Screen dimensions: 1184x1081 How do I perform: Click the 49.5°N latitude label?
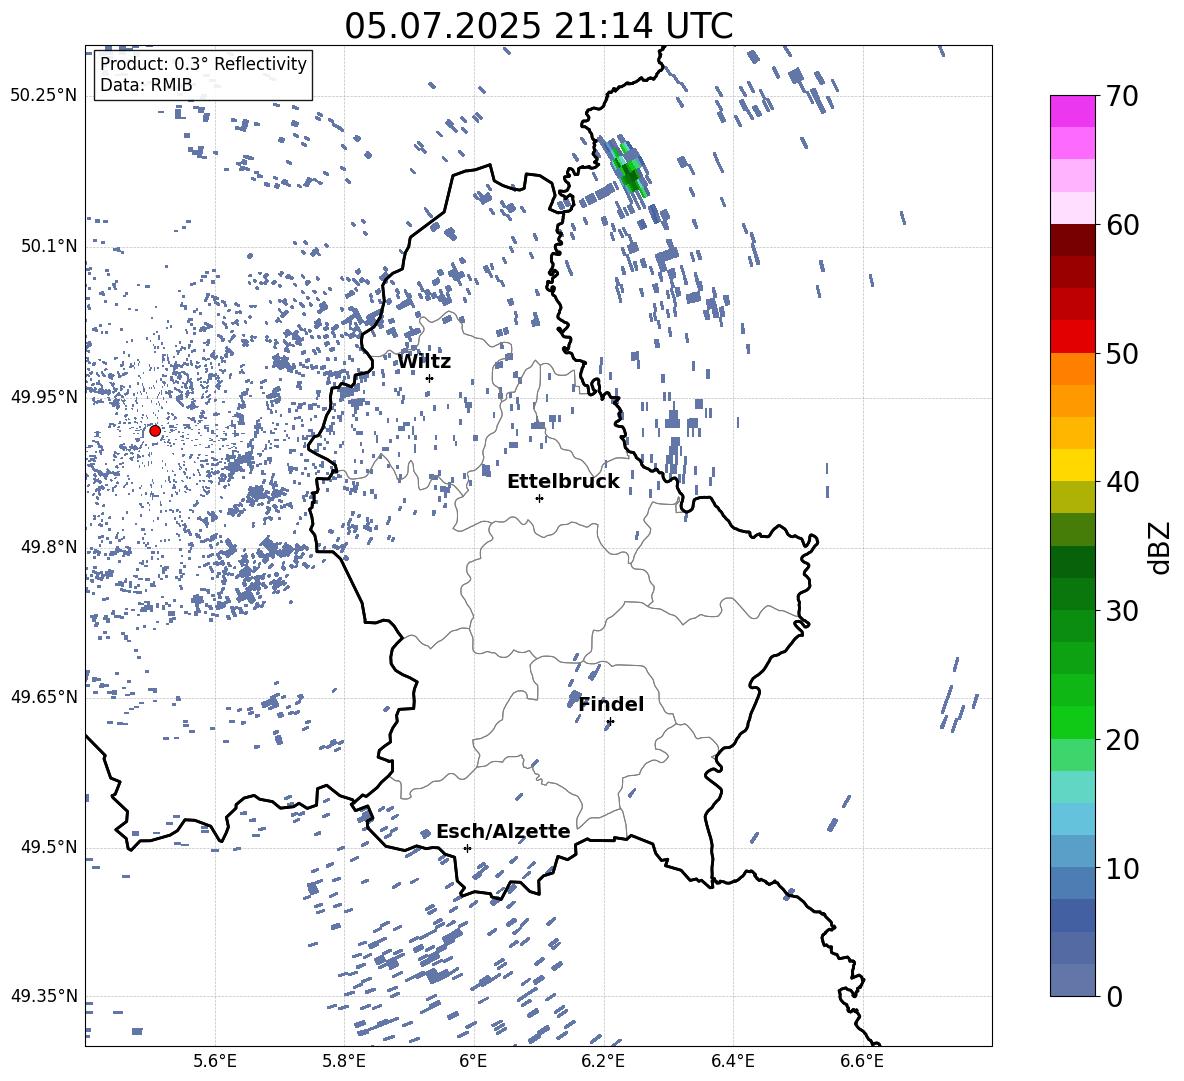[49, 846]
